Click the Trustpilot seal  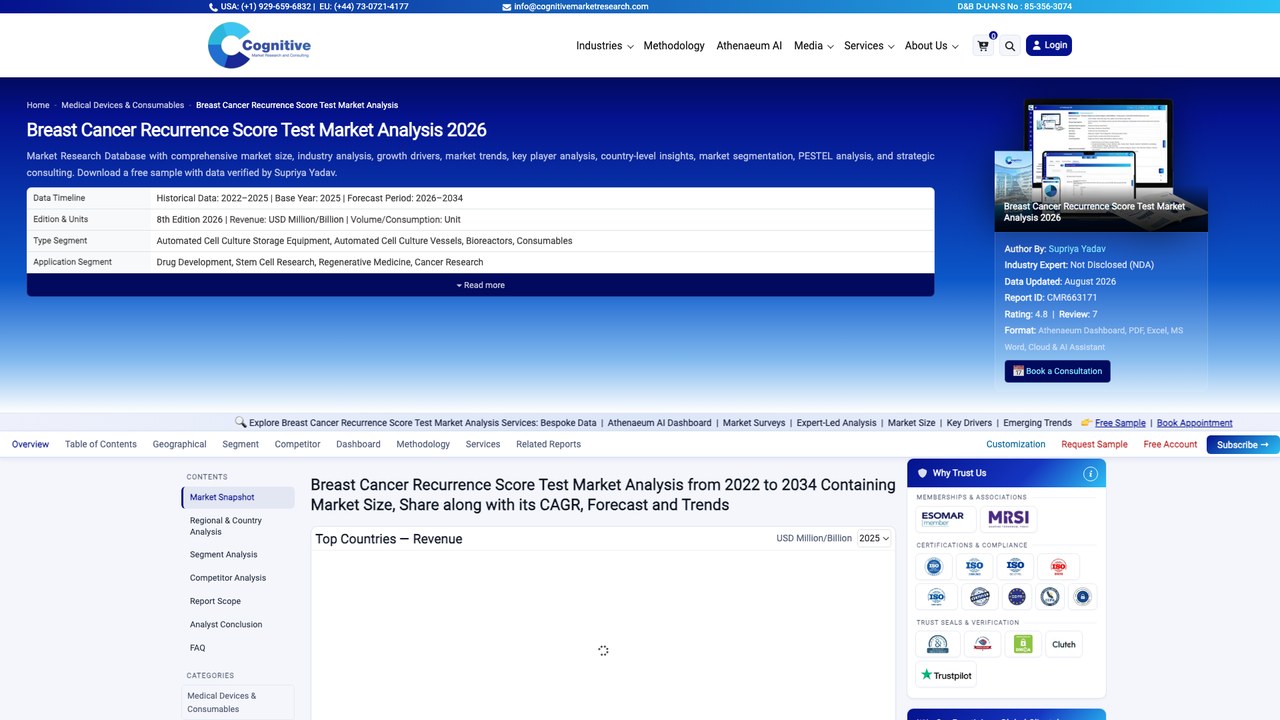(x=946, y=675)
